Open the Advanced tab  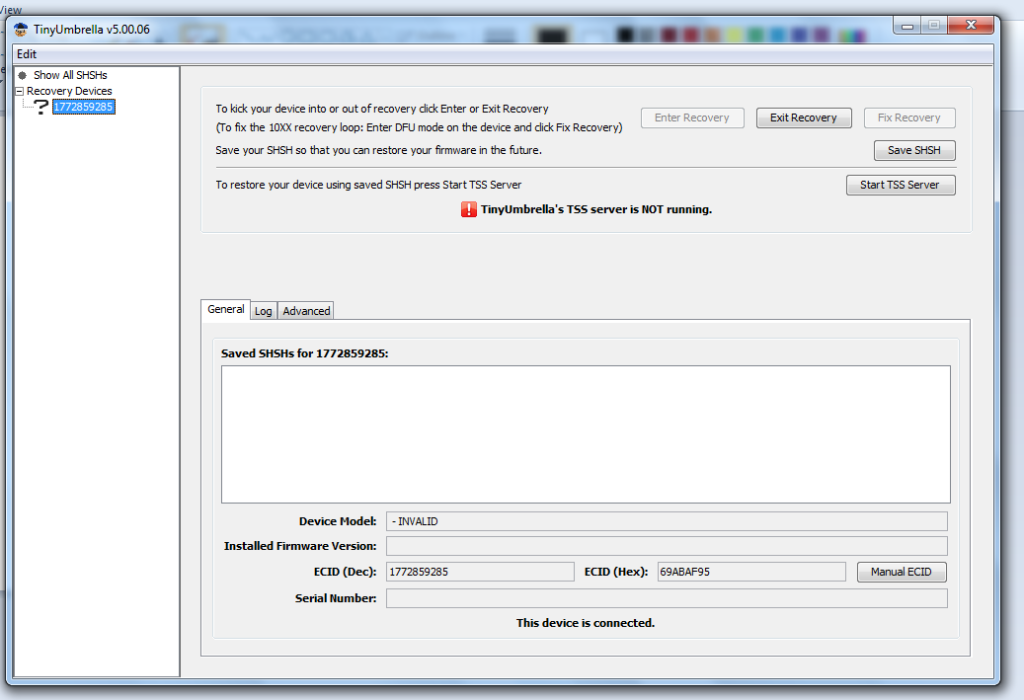pyautogui.click(x=306, y=311)
